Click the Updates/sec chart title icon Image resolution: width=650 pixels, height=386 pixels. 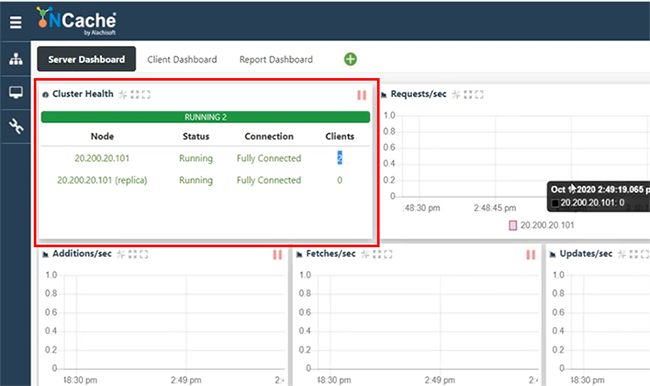pyautogui.click(x=553, y=255)
